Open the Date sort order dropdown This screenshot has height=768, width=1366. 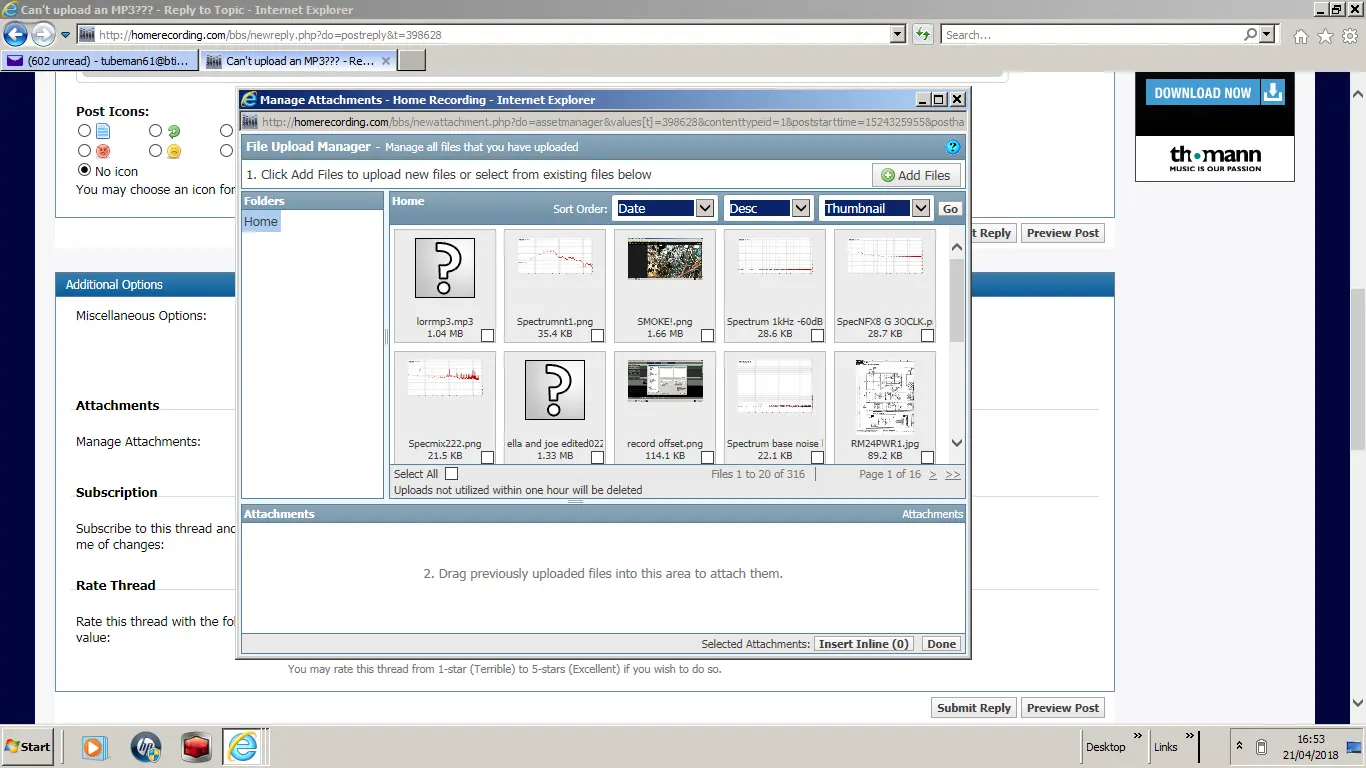coord(705,208)
